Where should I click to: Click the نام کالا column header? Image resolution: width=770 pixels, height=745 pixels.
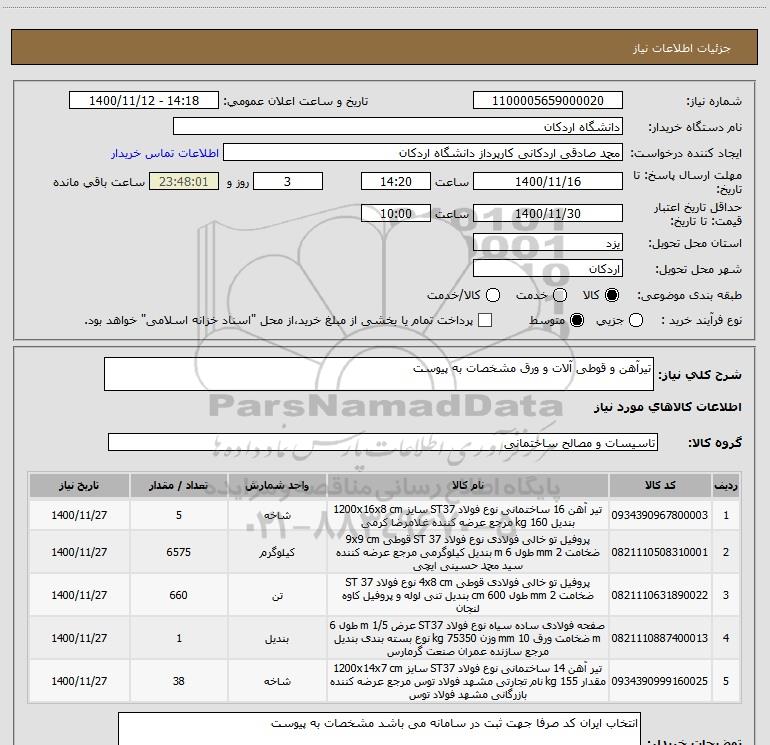[468, 485]
